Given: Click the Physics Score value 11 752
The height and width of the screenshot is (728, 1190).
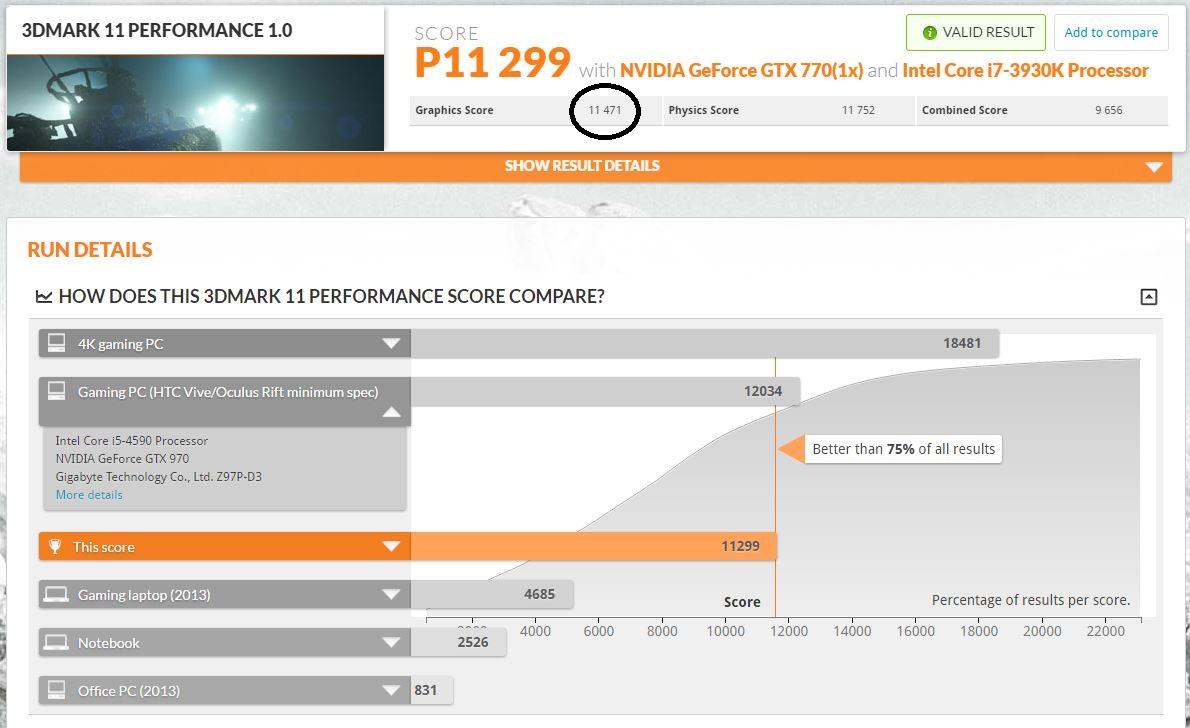Looking at the screenshot, I should (858, 110).
